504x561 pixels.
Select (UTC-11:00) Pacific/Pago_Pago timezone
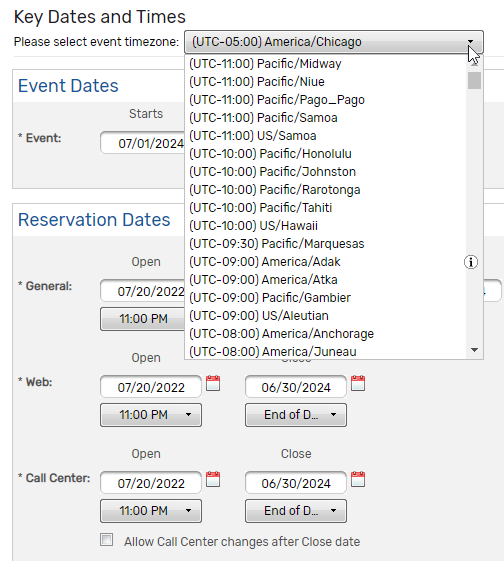click(x=326, y=100)
